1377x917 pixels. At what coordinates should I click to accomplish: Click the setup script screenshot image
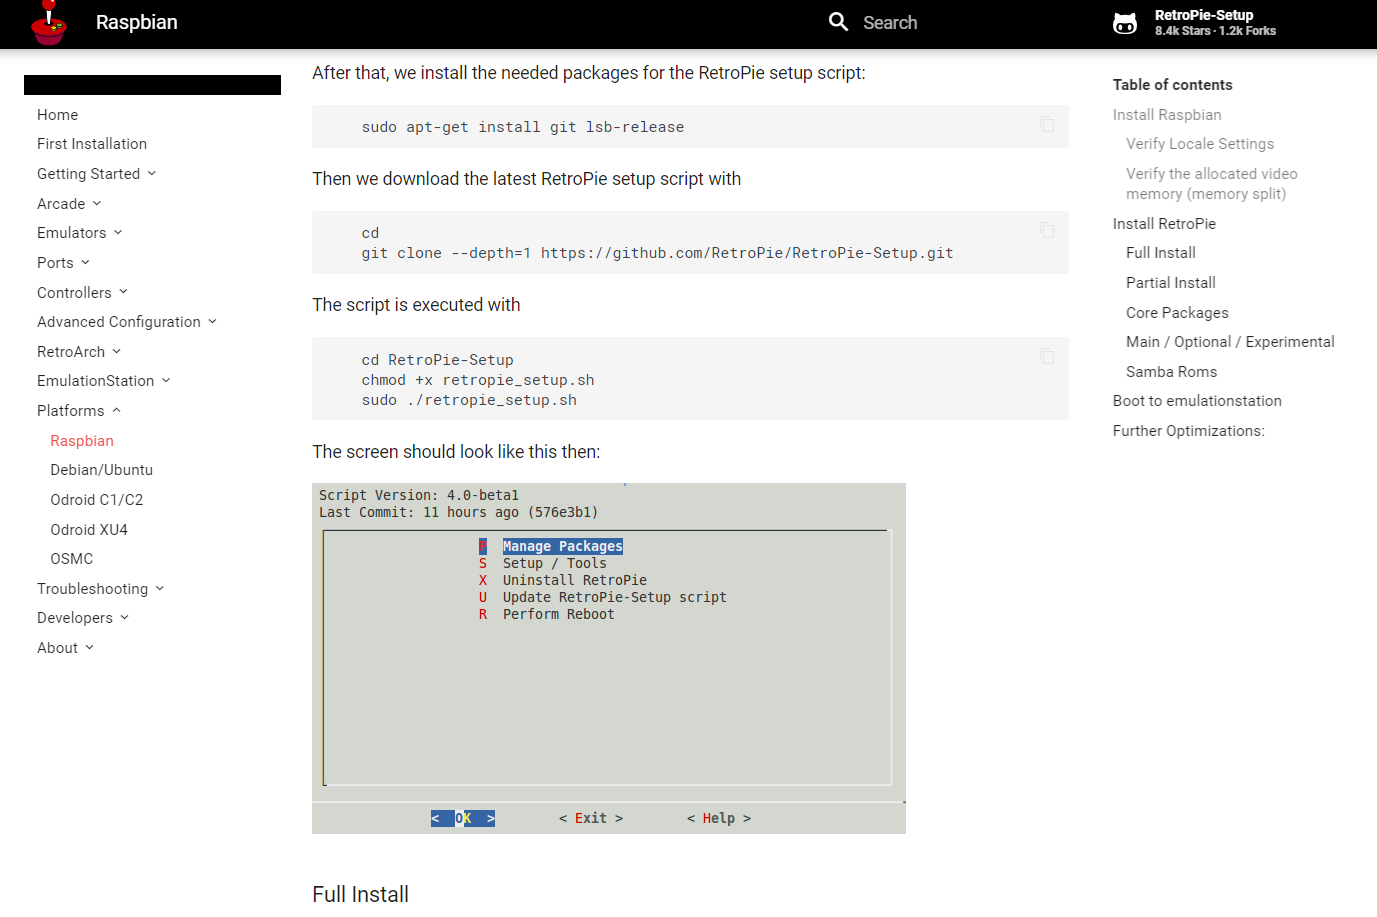click(609, 658)
